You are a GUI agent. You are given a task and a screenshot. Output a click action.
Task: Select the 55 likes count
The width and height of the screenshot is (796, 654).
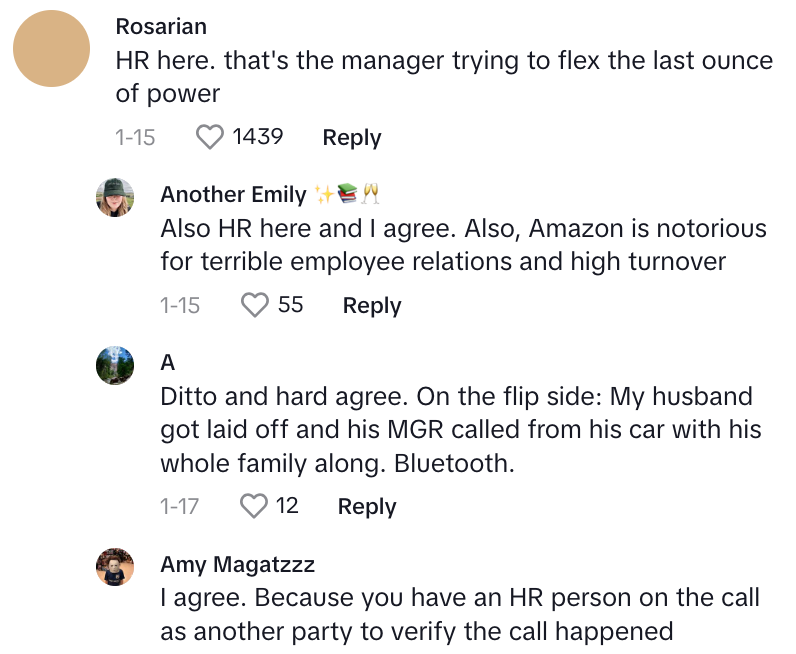pyautogui.click(x=290, y=305)
